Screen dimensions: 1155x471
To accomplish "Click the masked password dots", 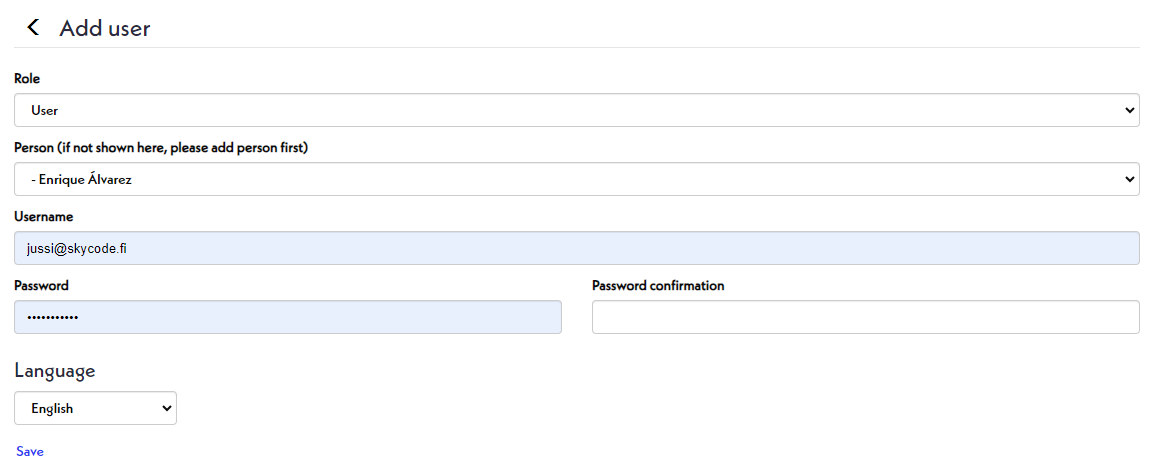I will tap(54, 318).
